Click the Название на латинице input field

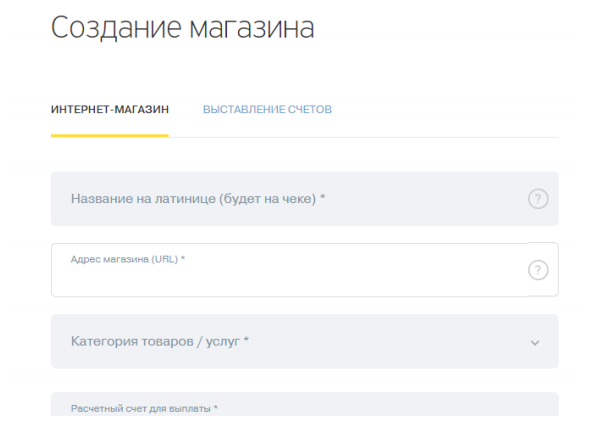(x=304, y=199)
